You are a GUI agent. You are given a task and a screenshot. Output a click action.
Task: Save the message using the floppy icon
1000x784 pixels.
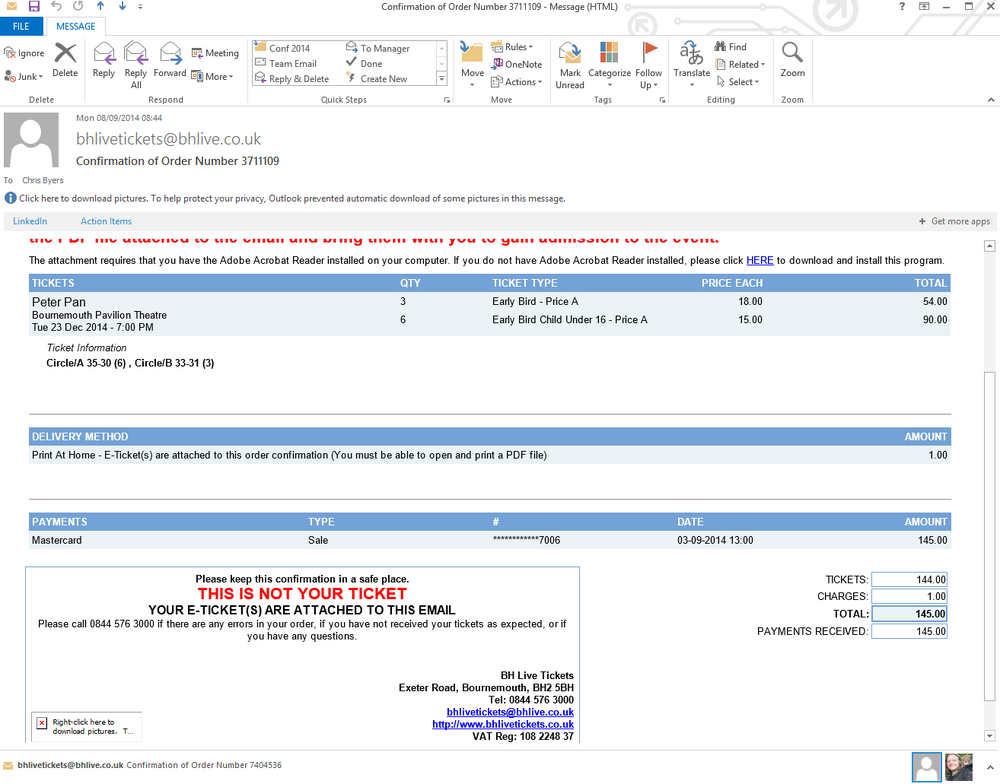pos(34,6)
